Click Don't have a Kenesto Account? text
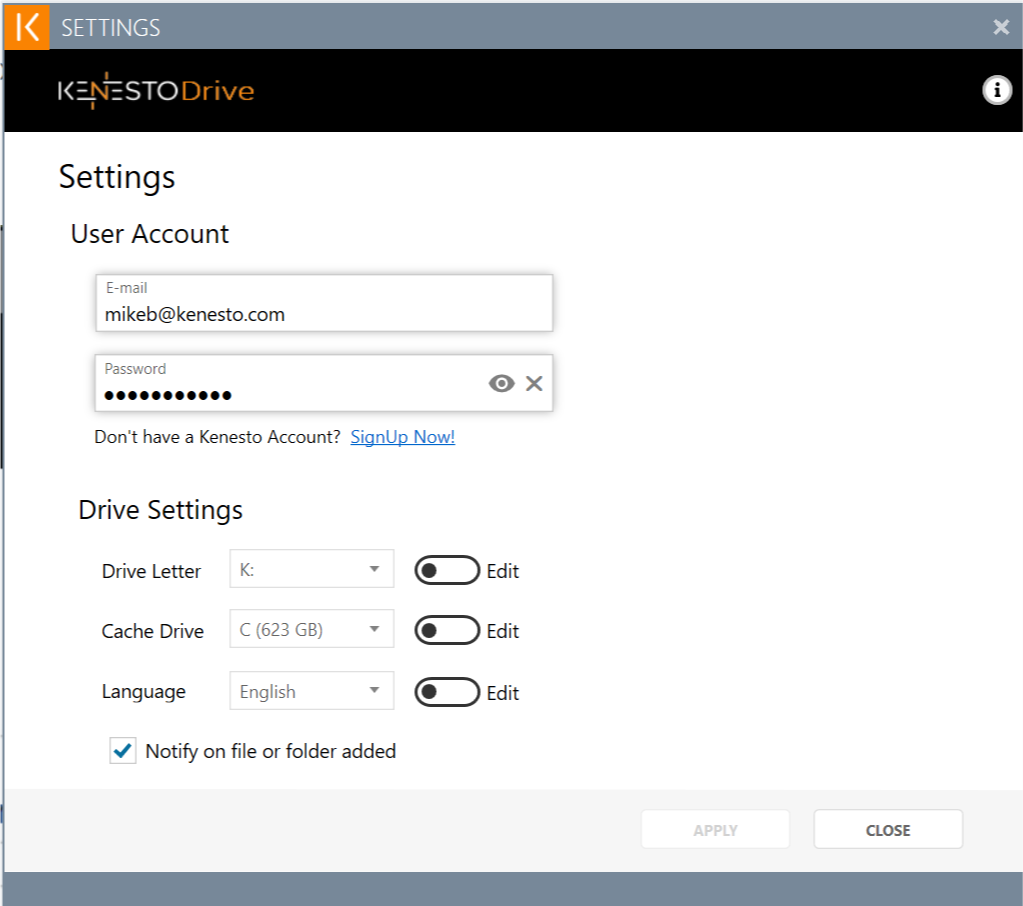1023x906 pixels. coord(217,437)
